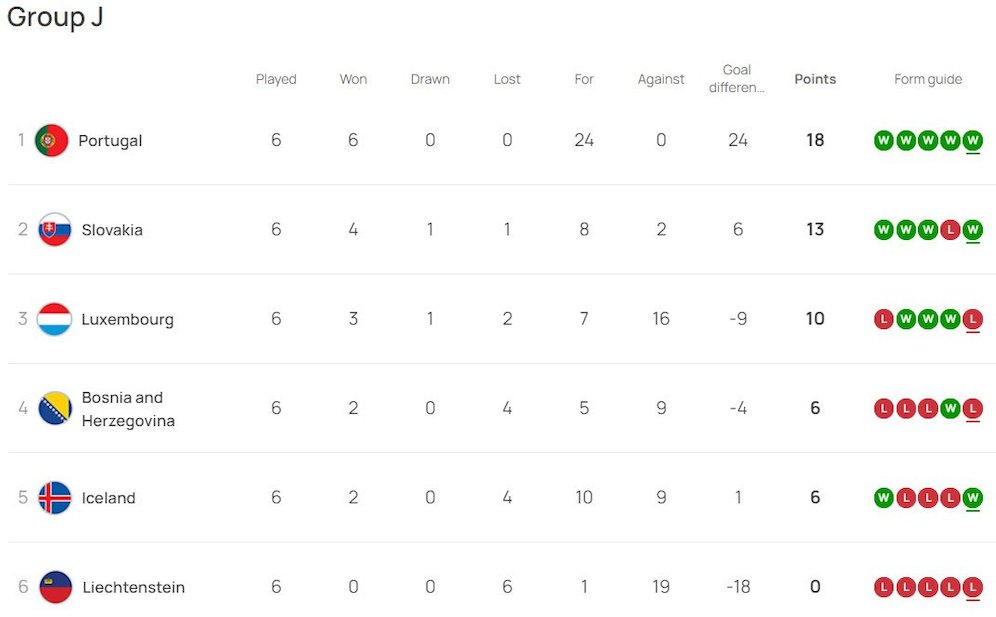This screenshot has width=996, height=617.
Task: Click Luxembourg's first loss form badge
Action: click(883, 319)
